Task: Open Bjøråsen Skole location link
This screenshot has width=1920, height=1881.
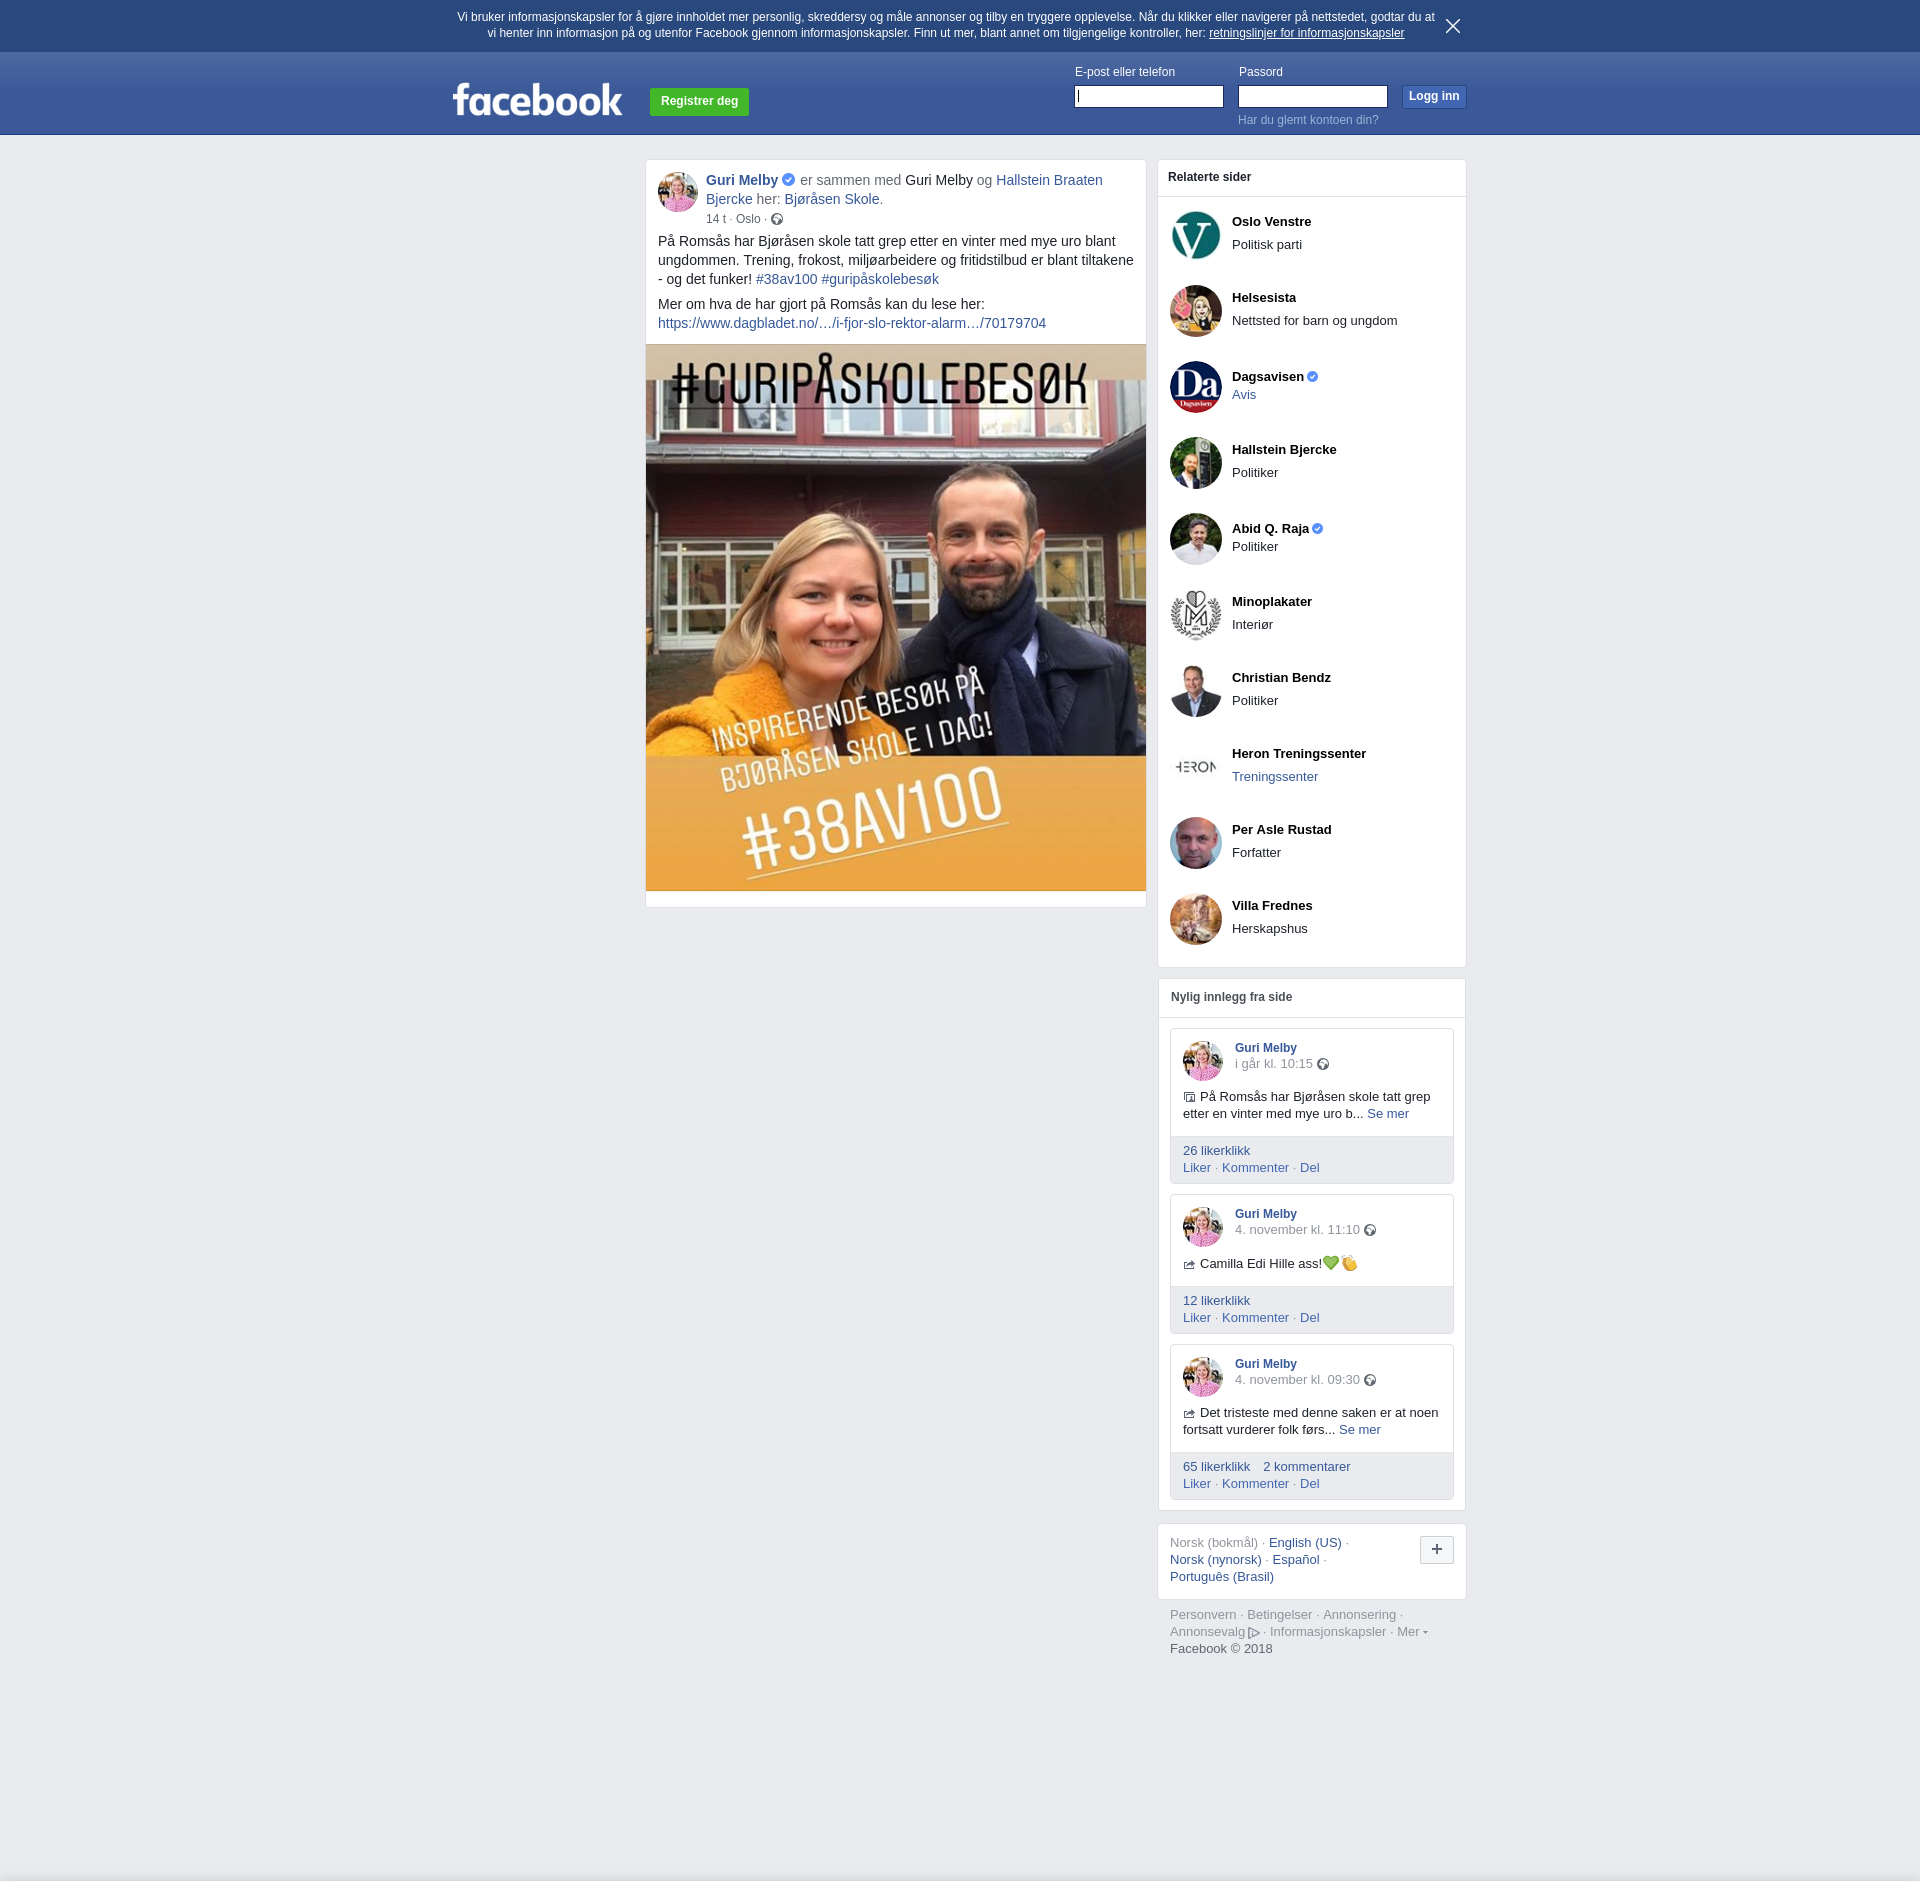Action: [x=832, y=199]
